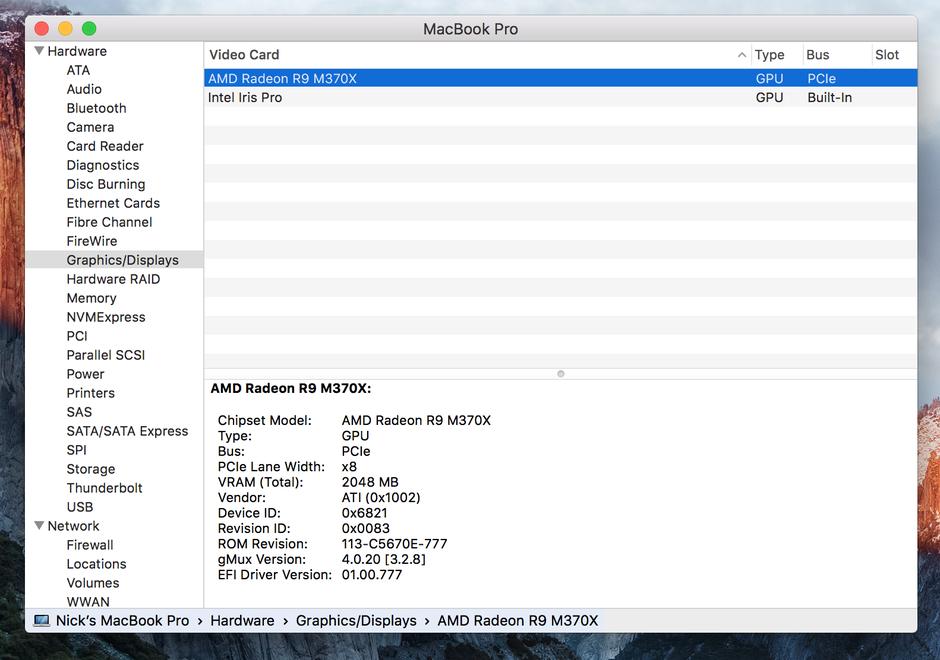Click Nick's MacBook Pro in path bar
The height and width of the screenshot is (660, 940).
(x=122, y=620)
